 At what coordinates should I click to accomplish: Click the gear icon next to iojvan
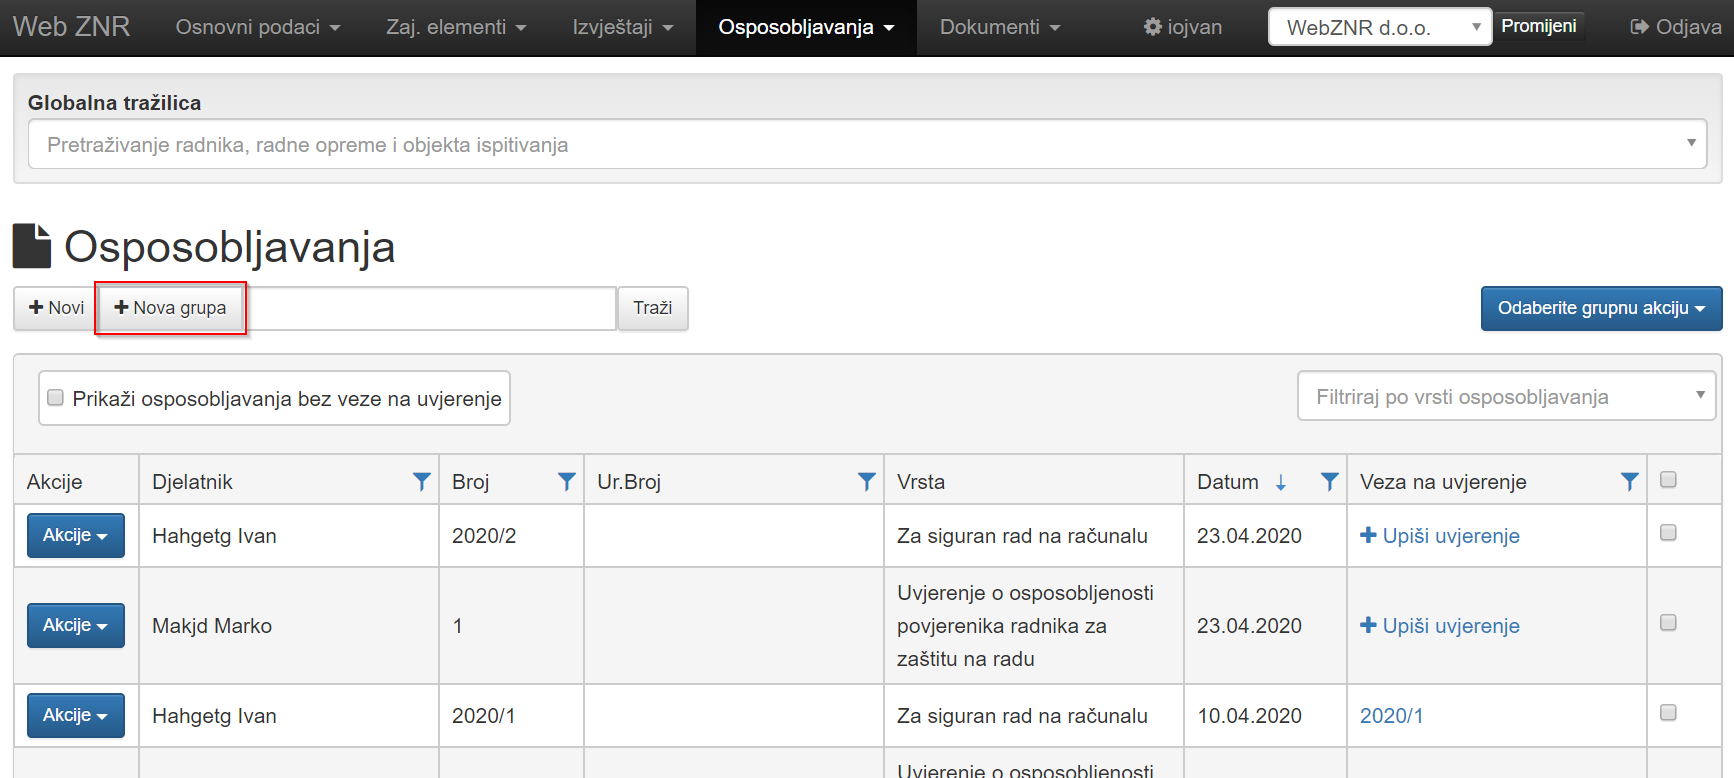pos(1152,27)
